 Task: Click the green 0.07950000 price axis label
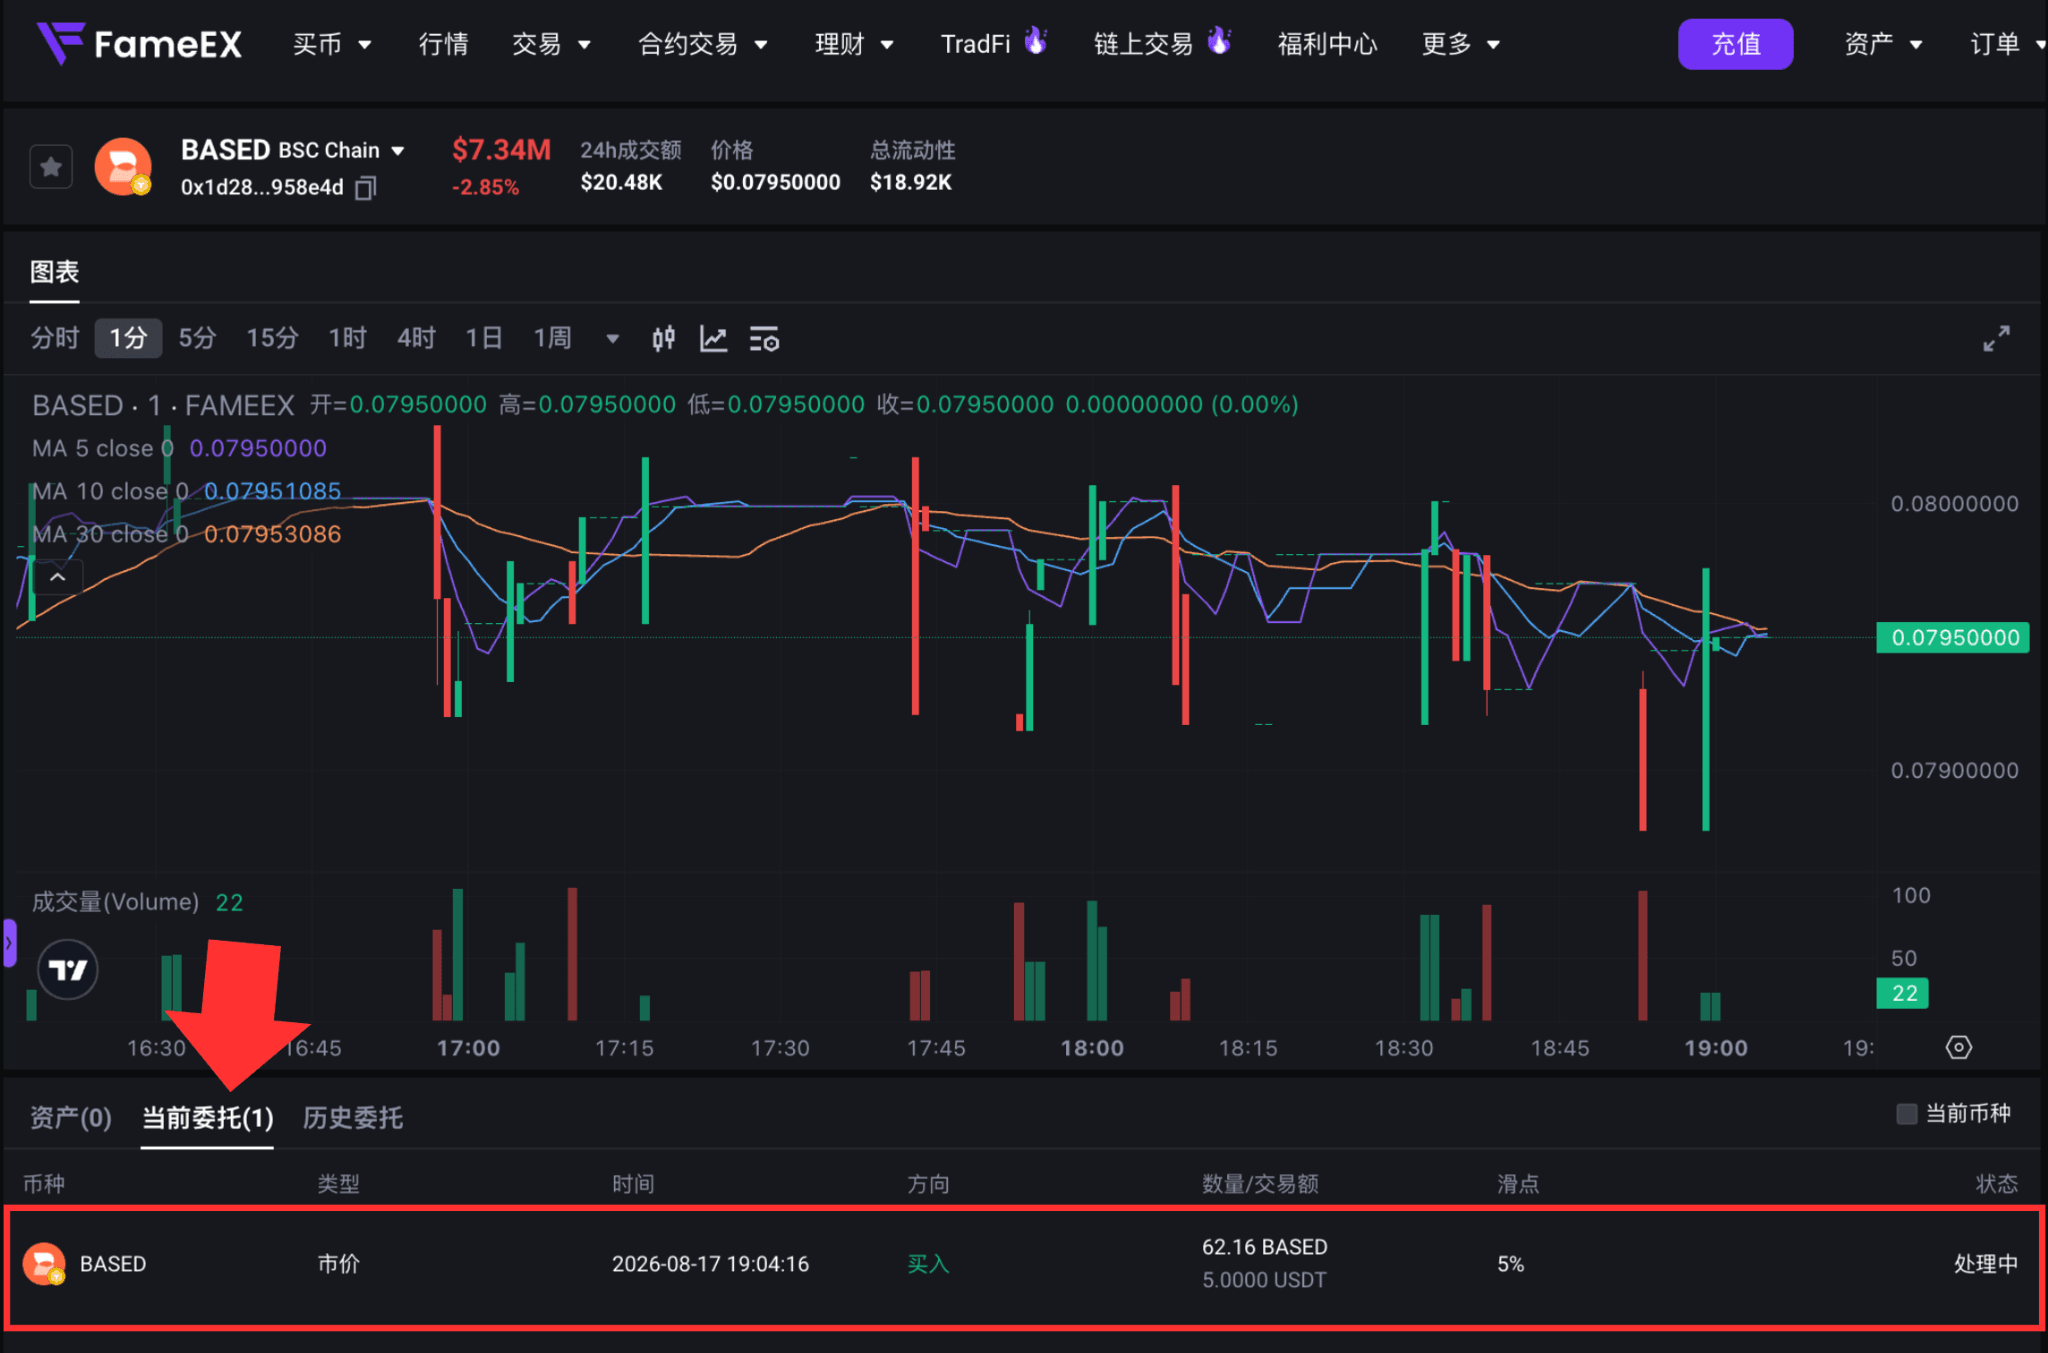tap(1954, 638)
